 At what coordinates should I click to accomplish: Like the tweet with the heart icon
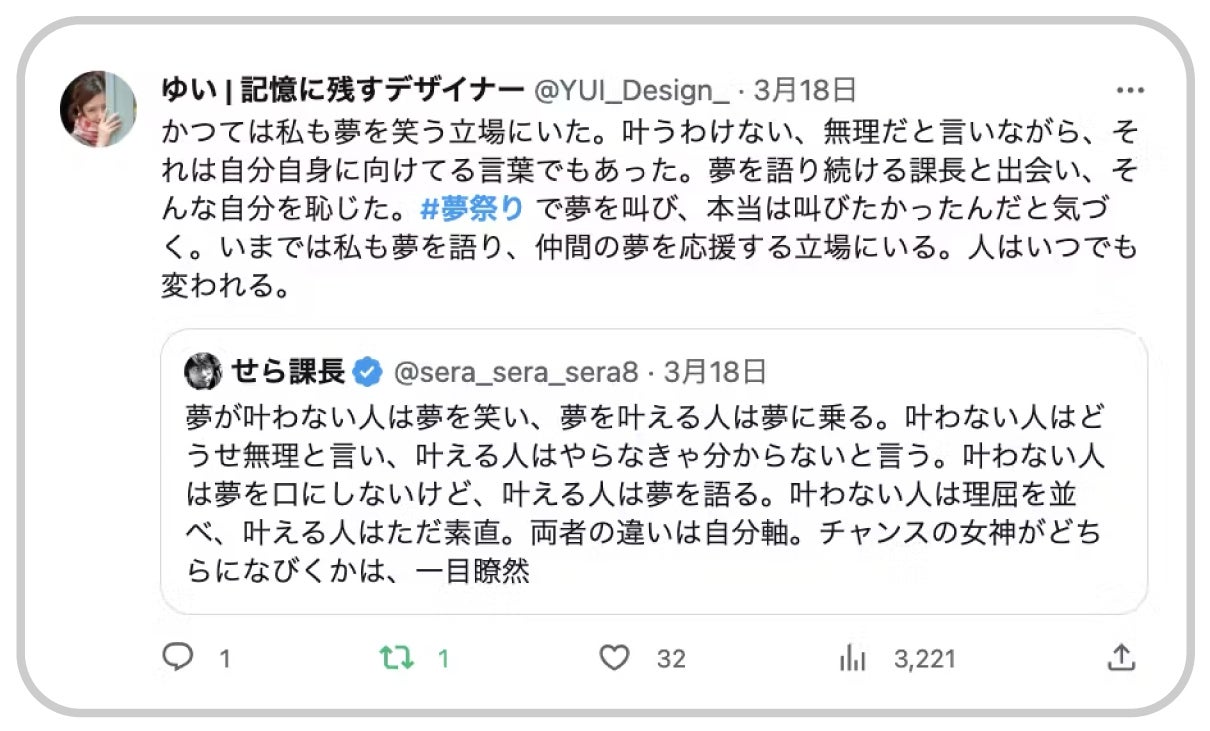(x=614, y=657)
